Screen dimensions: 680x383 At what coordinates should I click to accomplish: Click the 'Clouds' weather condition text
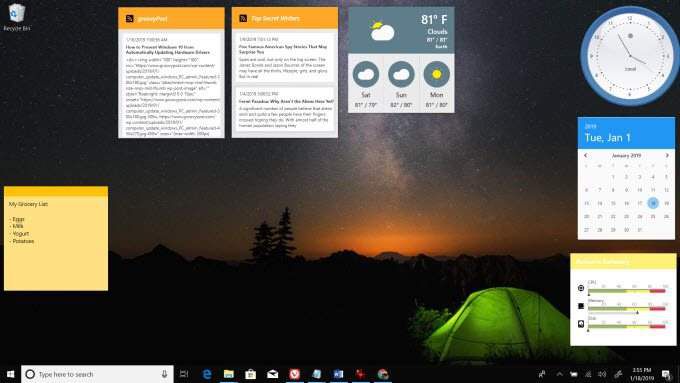tap(437, 32)
